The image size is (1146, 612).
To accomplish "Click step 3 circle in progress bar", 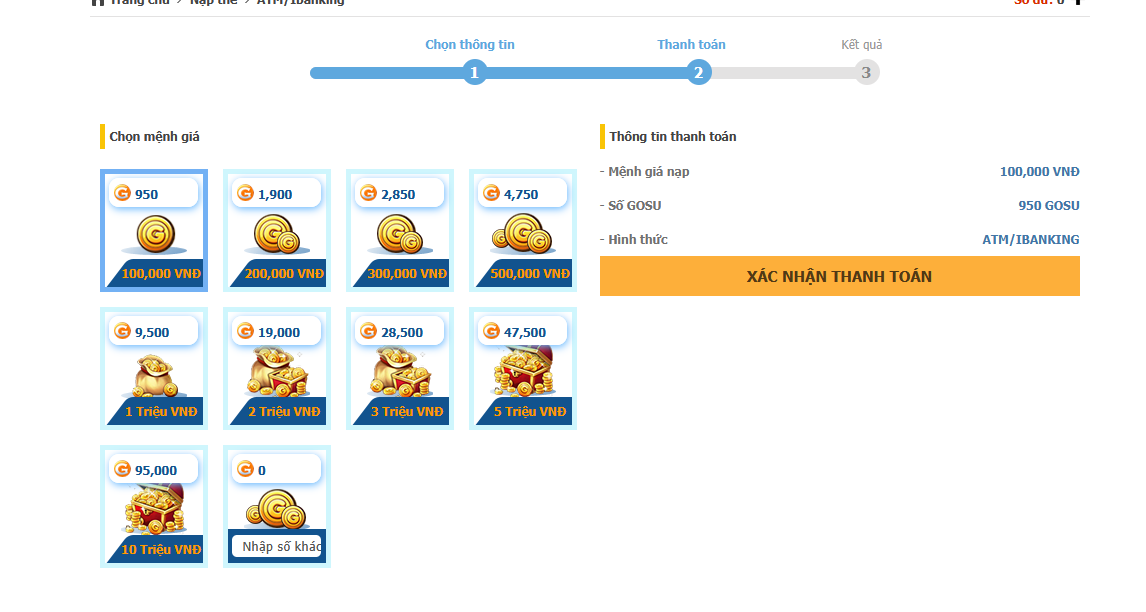I will [x=867, y=72].
